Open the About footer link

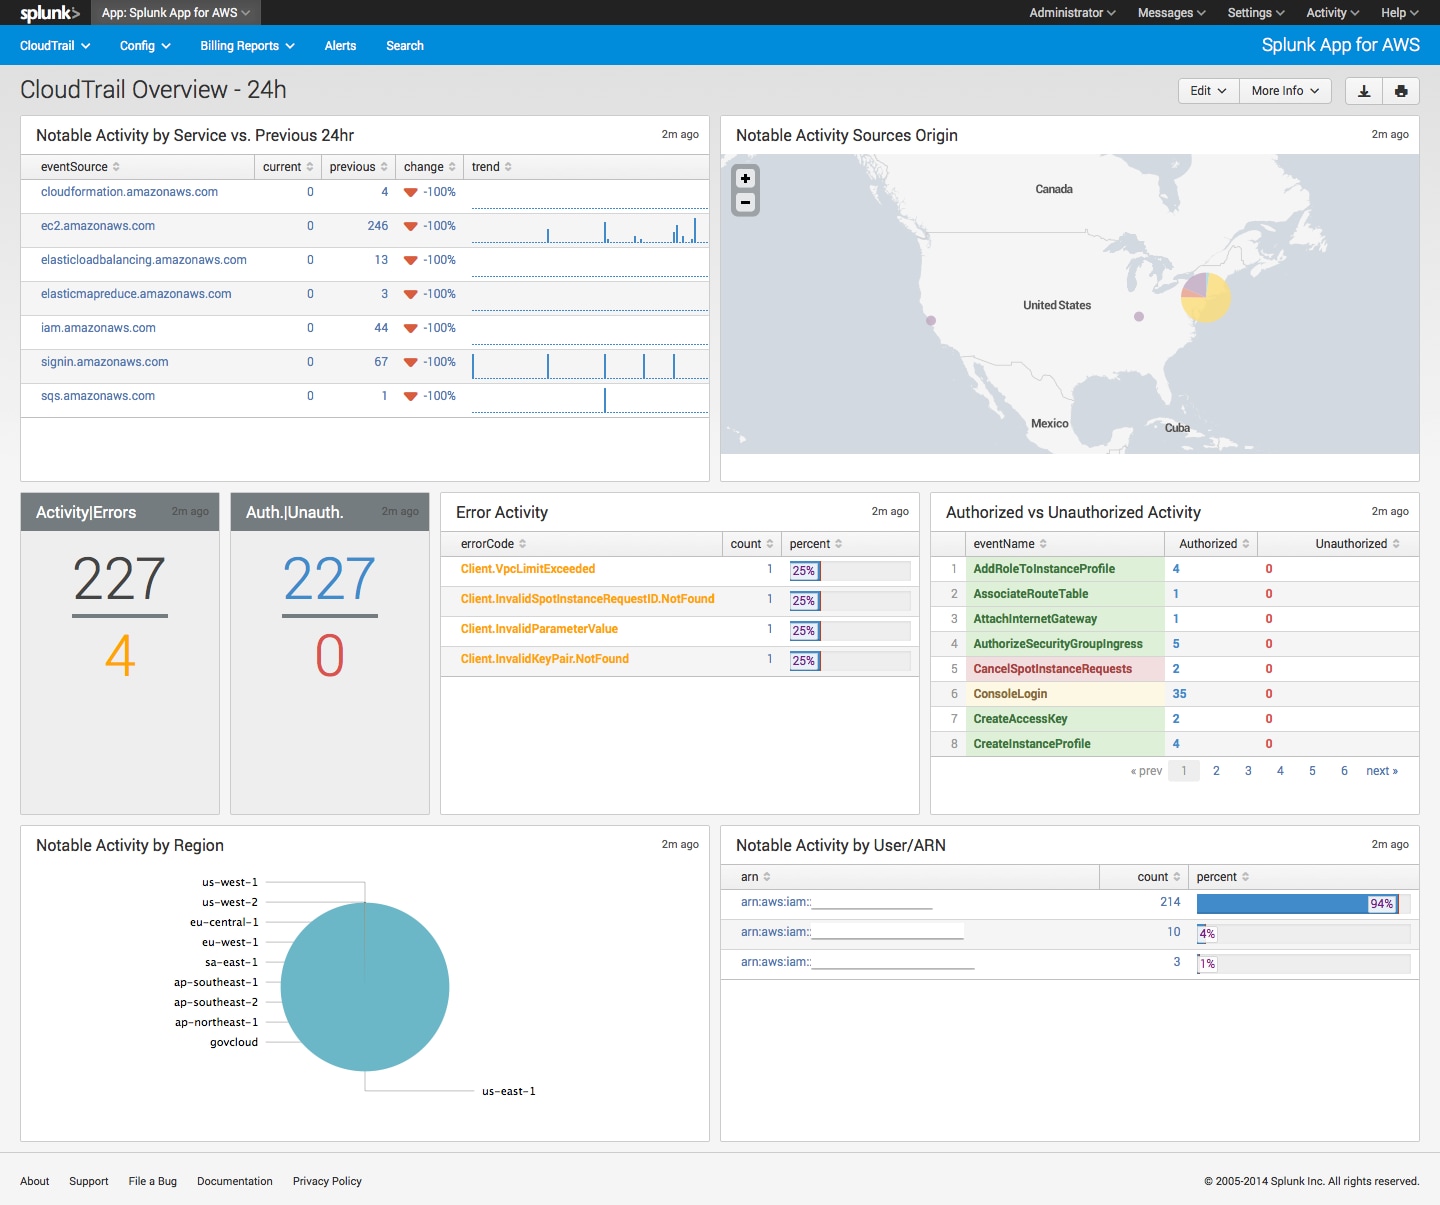35,1181
